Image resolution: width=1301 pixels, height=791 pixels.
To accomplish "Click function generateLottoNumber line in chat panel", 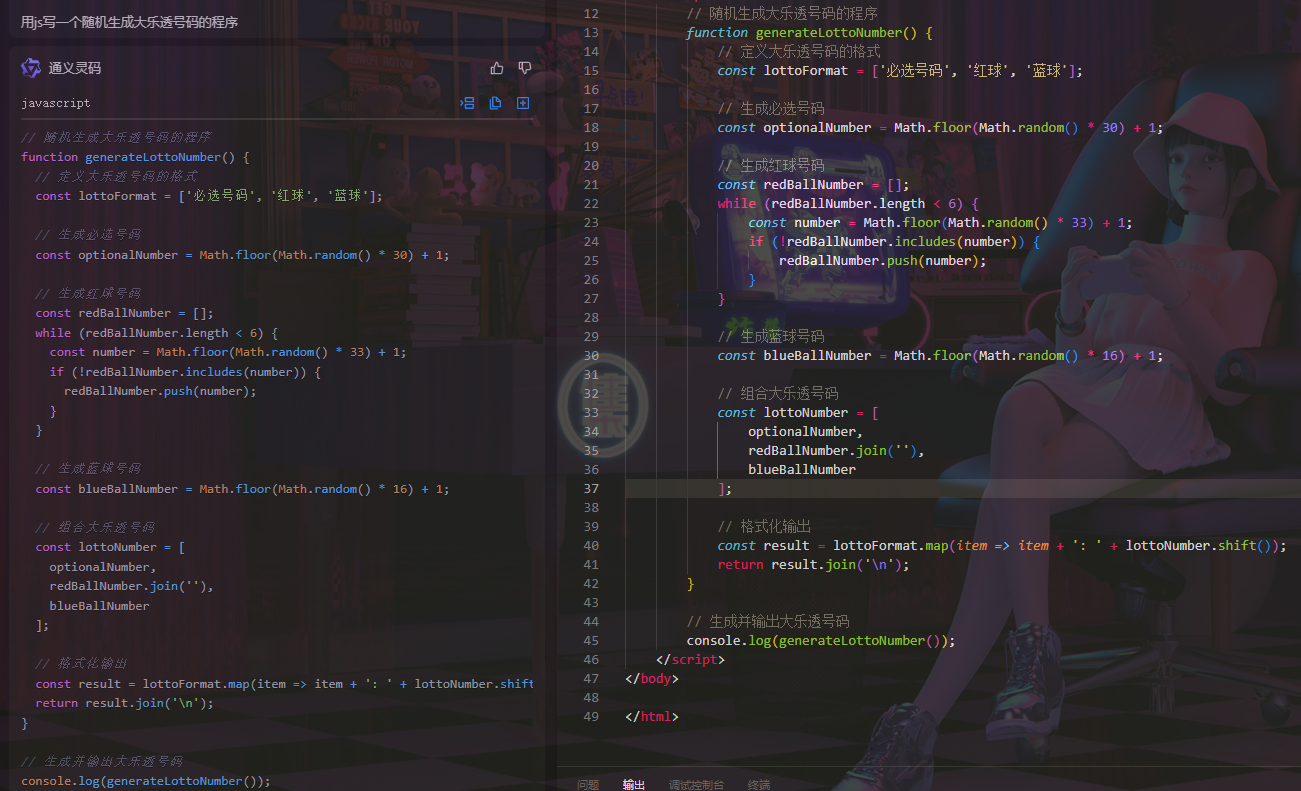I will [135, 157].
